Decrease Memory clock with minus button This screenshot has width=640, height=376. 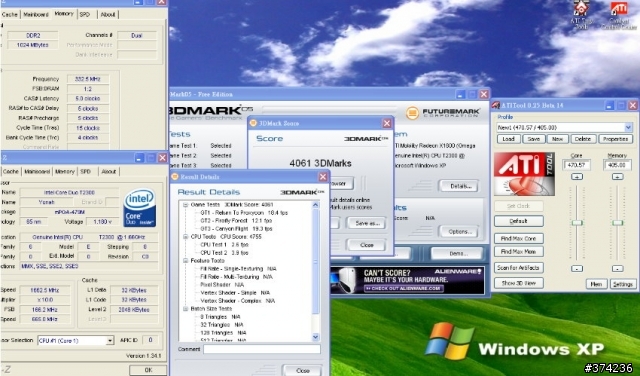click(x=617, y=269)
